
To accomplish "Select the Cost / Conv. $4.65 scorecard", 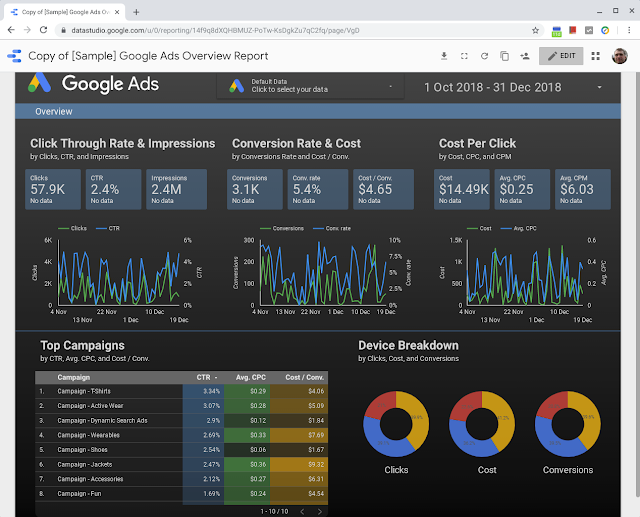I will (x=383, y=189).
